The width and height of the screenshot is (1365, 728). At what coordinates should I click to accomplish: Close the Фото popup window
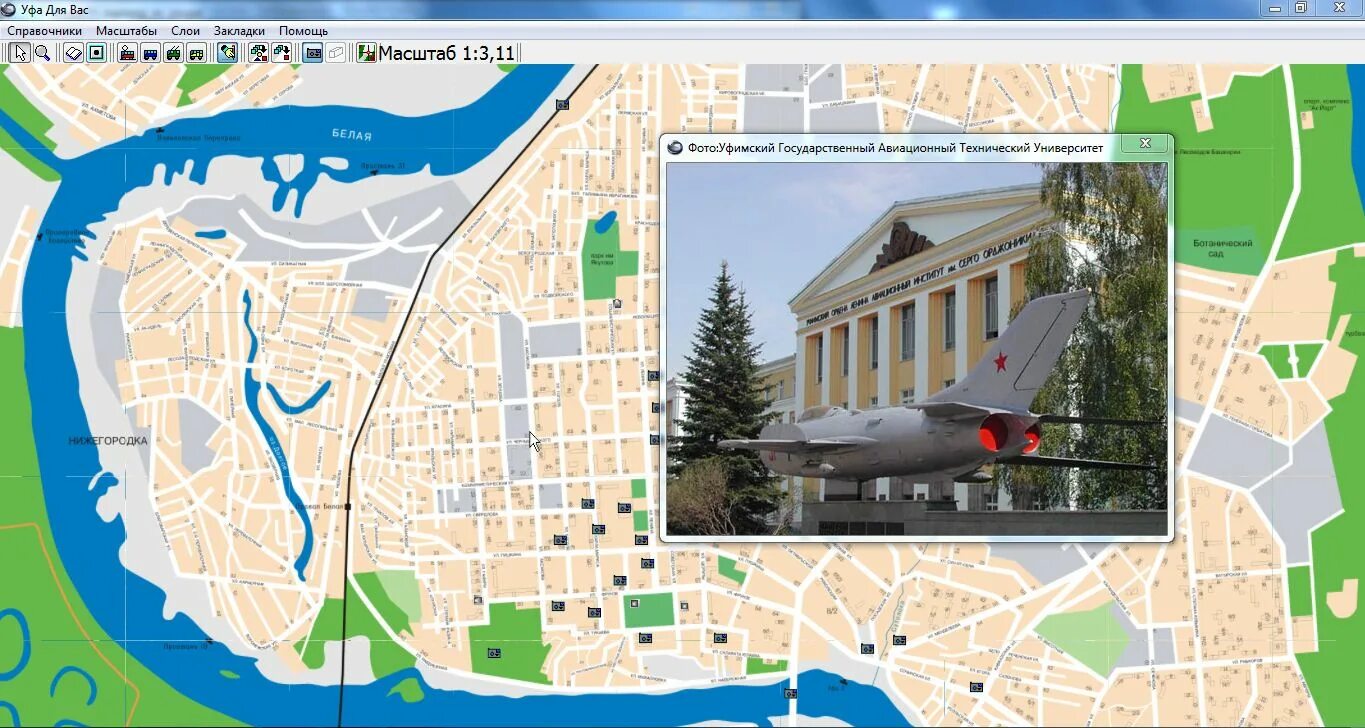[x=1145, y=143]
